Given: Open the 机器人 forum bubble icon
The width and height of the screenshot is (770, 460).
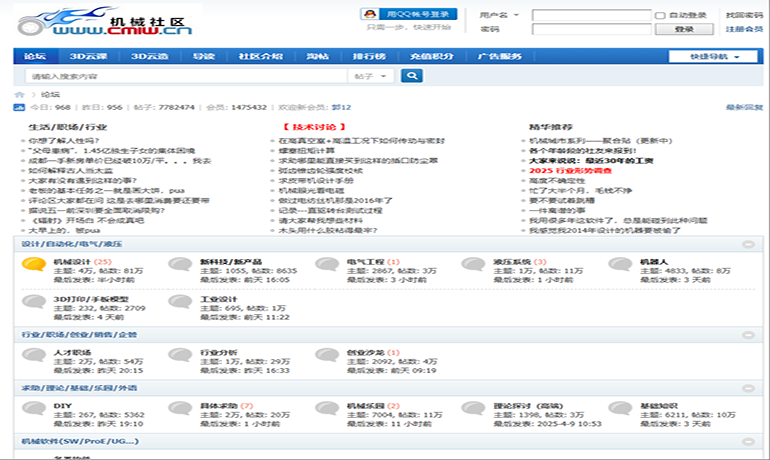Looking at the screenshot, I should click(x=621, y=265).
